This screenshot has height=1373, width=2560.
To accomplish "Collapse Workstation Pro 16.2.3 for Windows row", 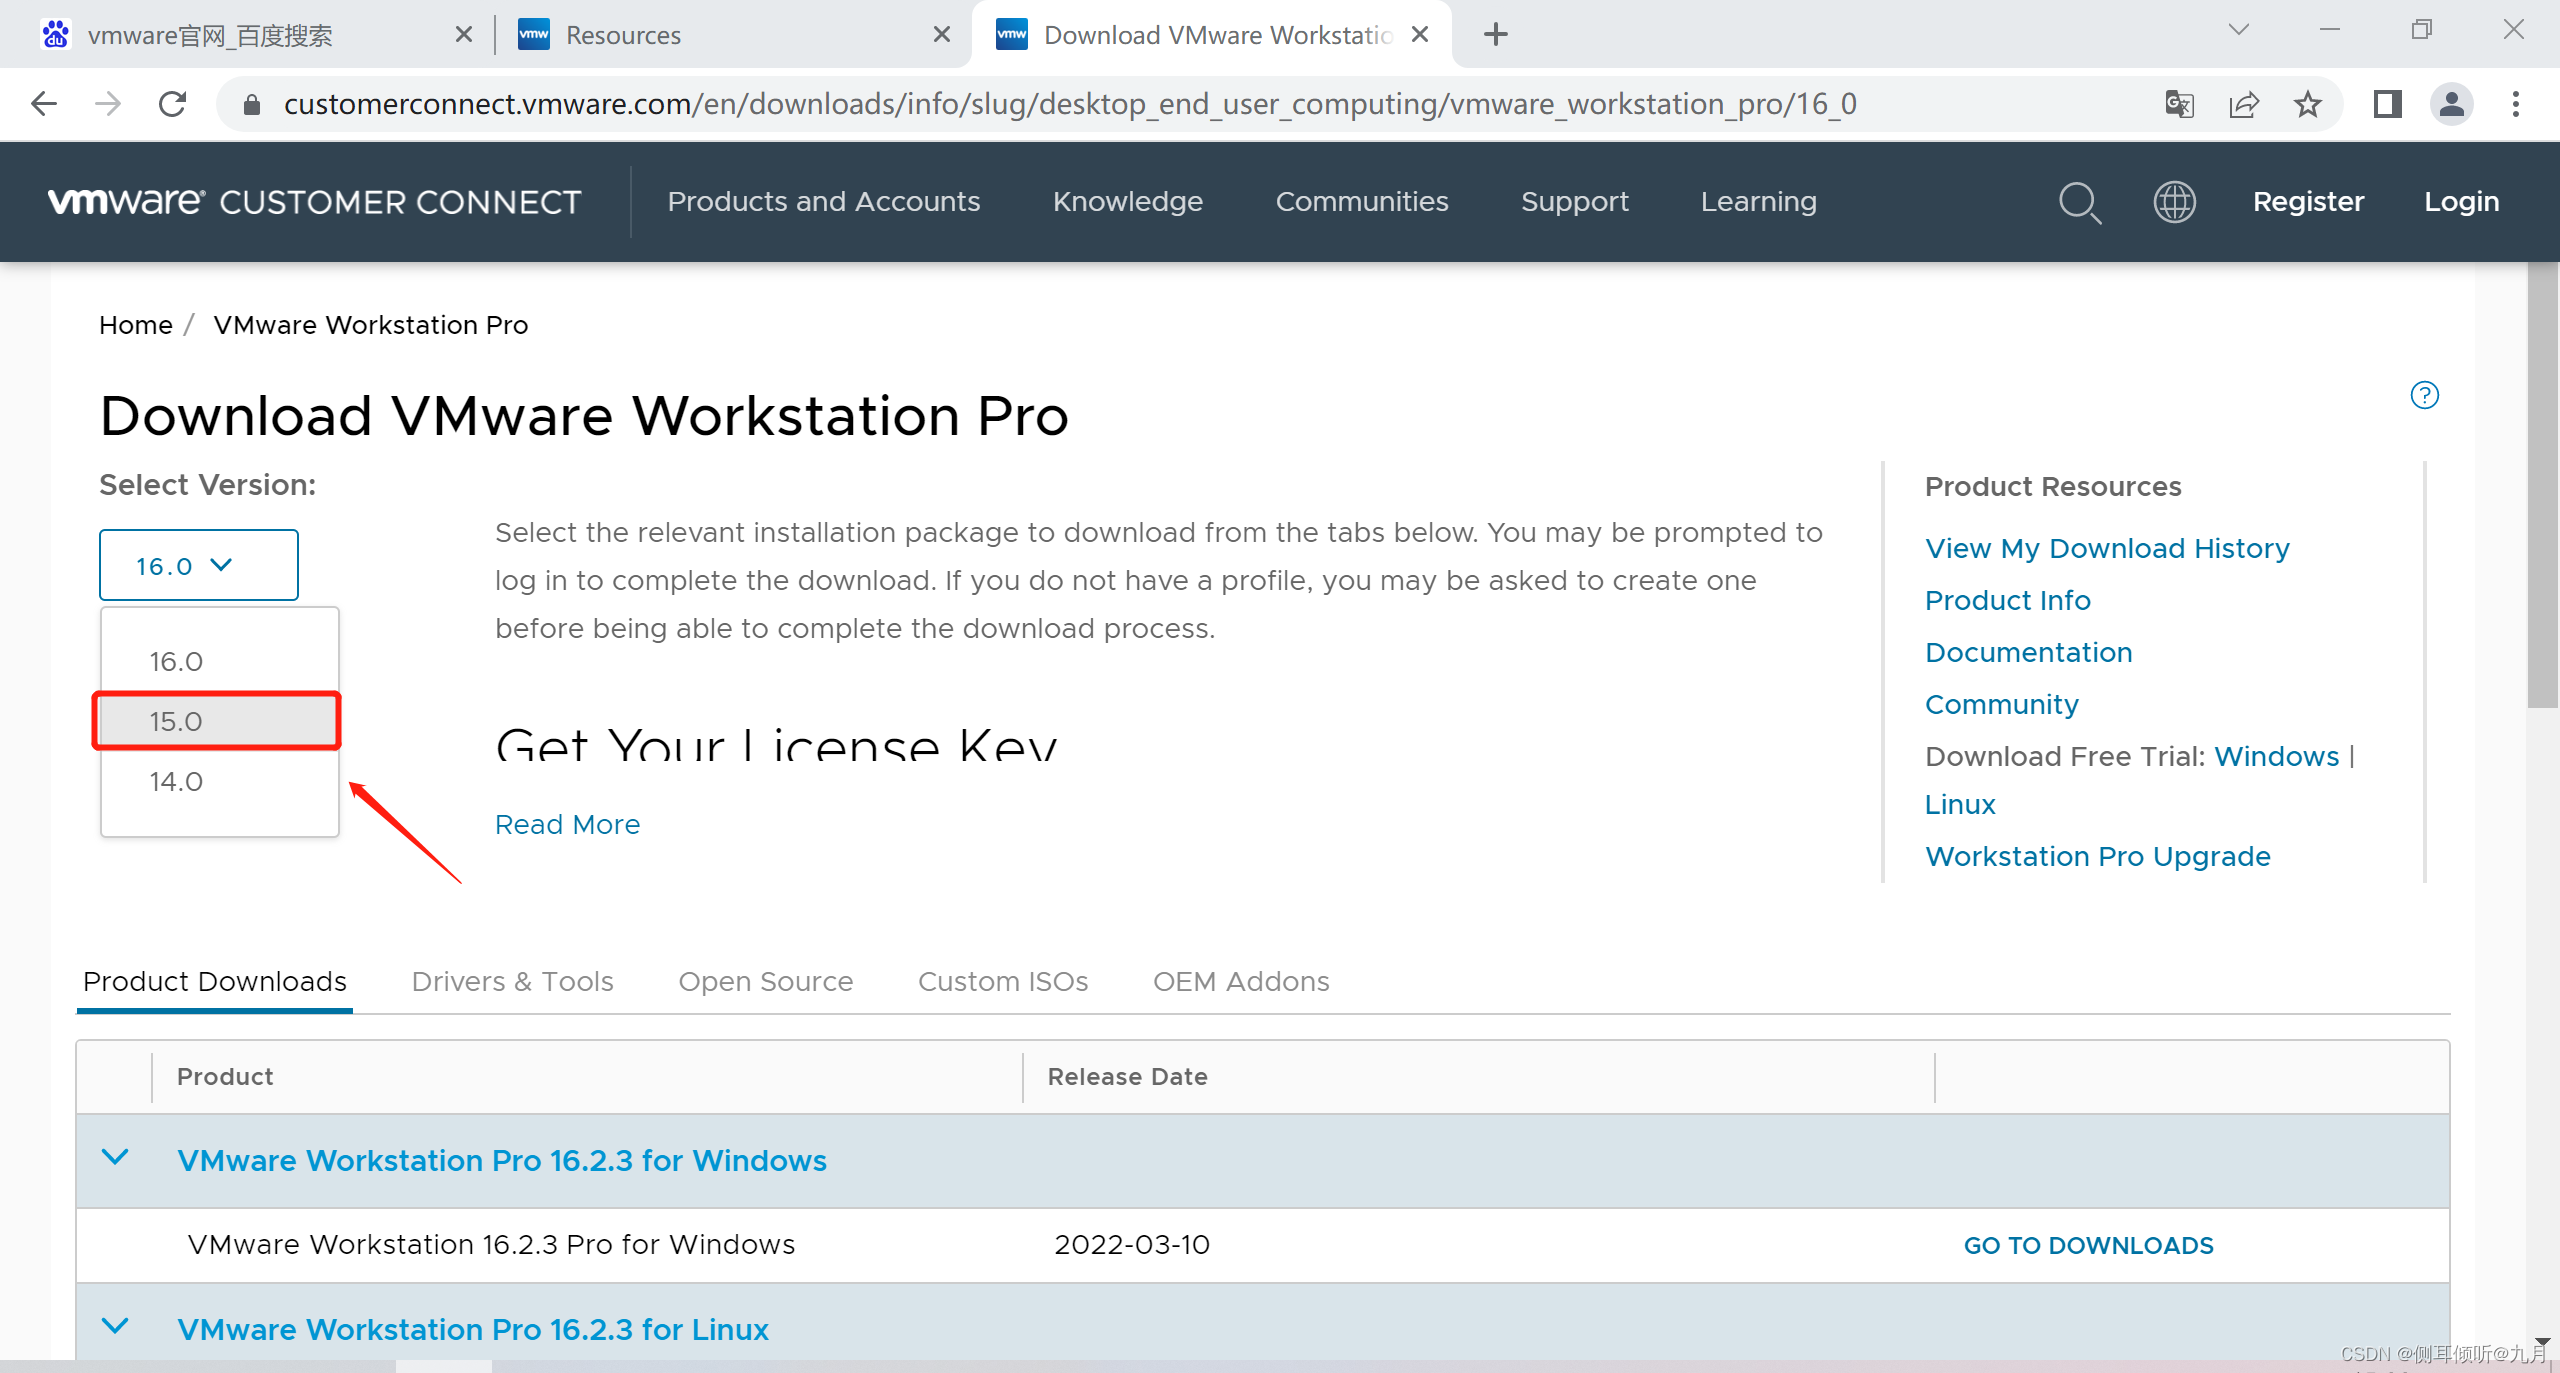I will [115, 1158].
